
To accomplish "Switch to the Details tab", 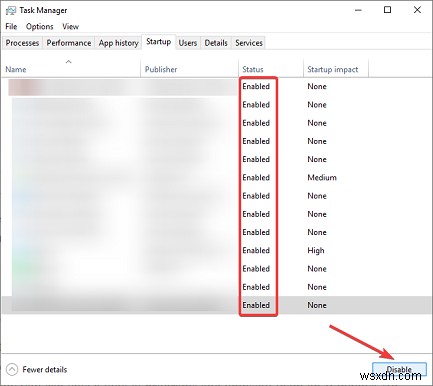I will [x=216, y=43].
